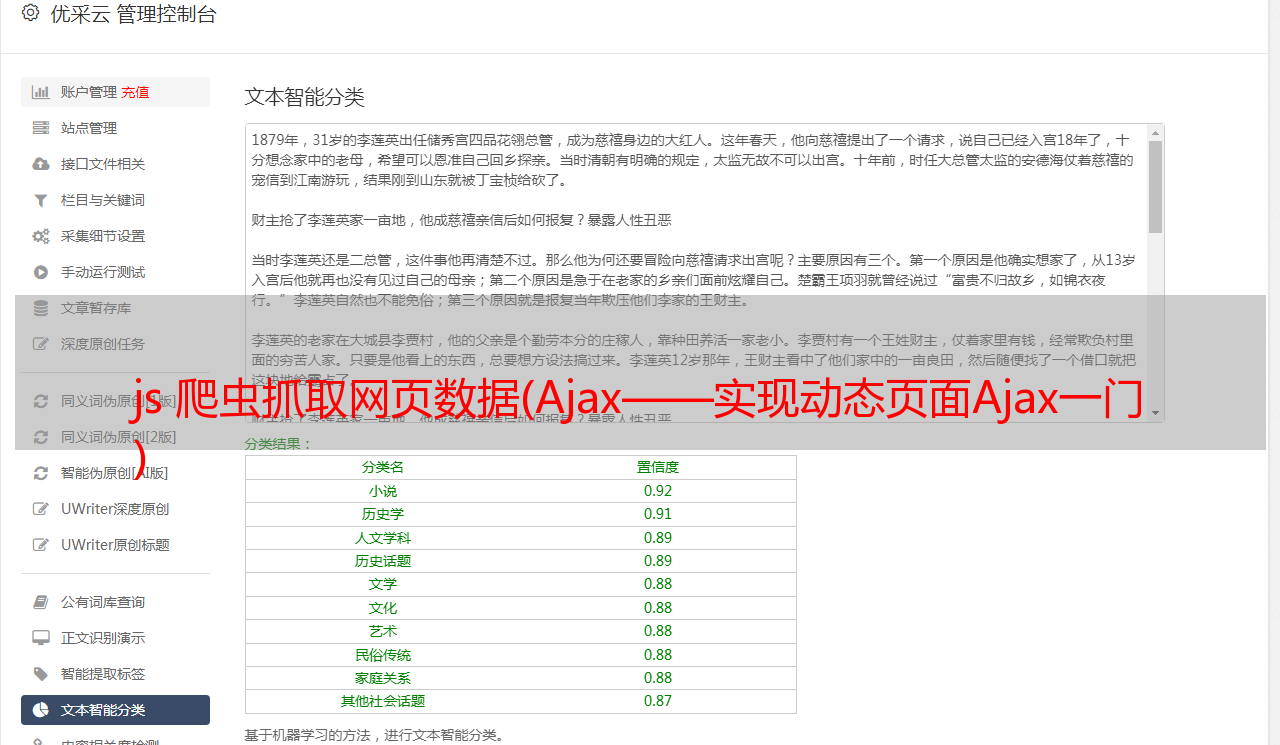Click inside the article text area
This screenshot has height=745, width=1280.
(x=697, y=273)
